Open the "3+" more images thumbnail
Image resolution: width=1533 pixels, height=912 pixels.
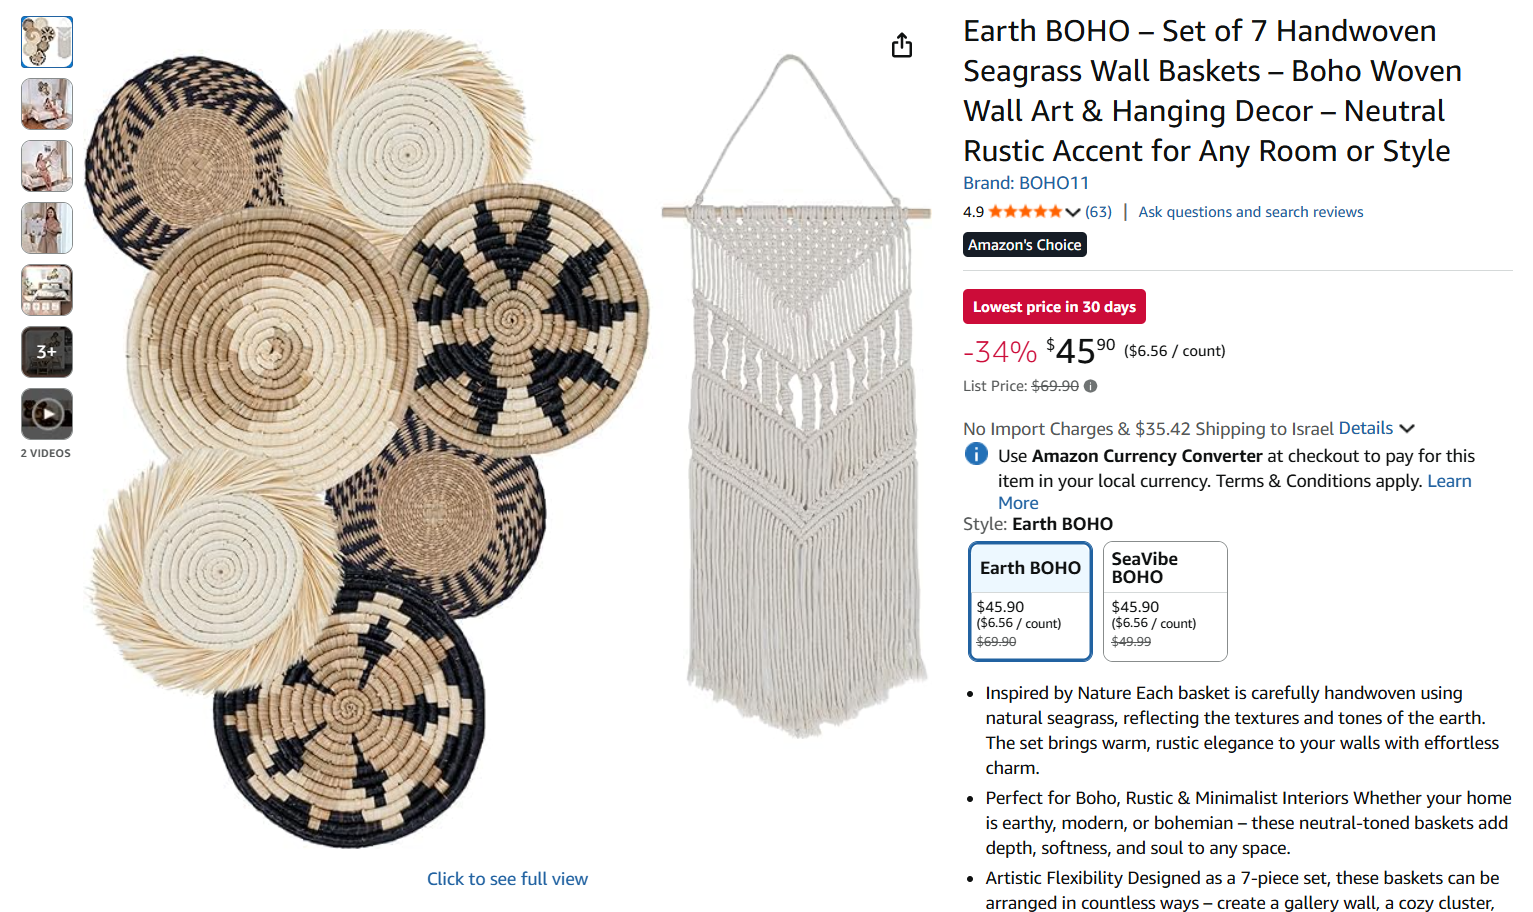coord(47,352)
